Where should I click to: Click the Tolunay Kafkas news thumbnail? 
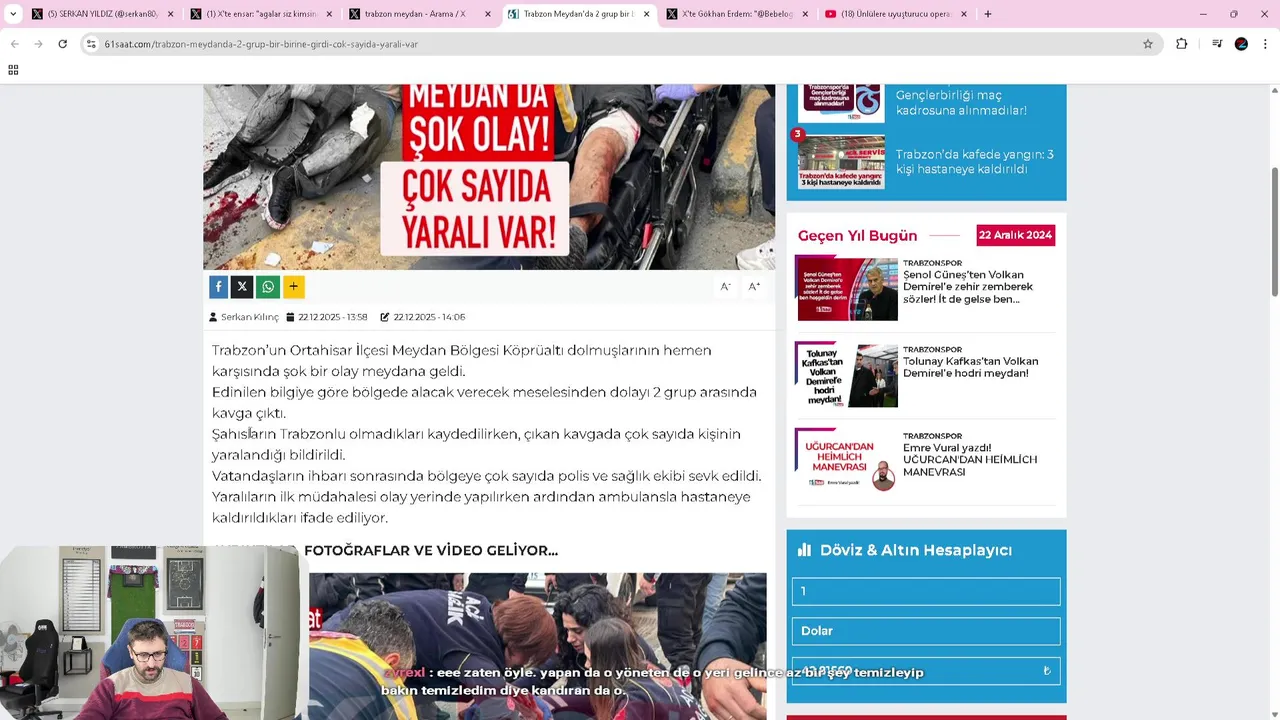847,375
